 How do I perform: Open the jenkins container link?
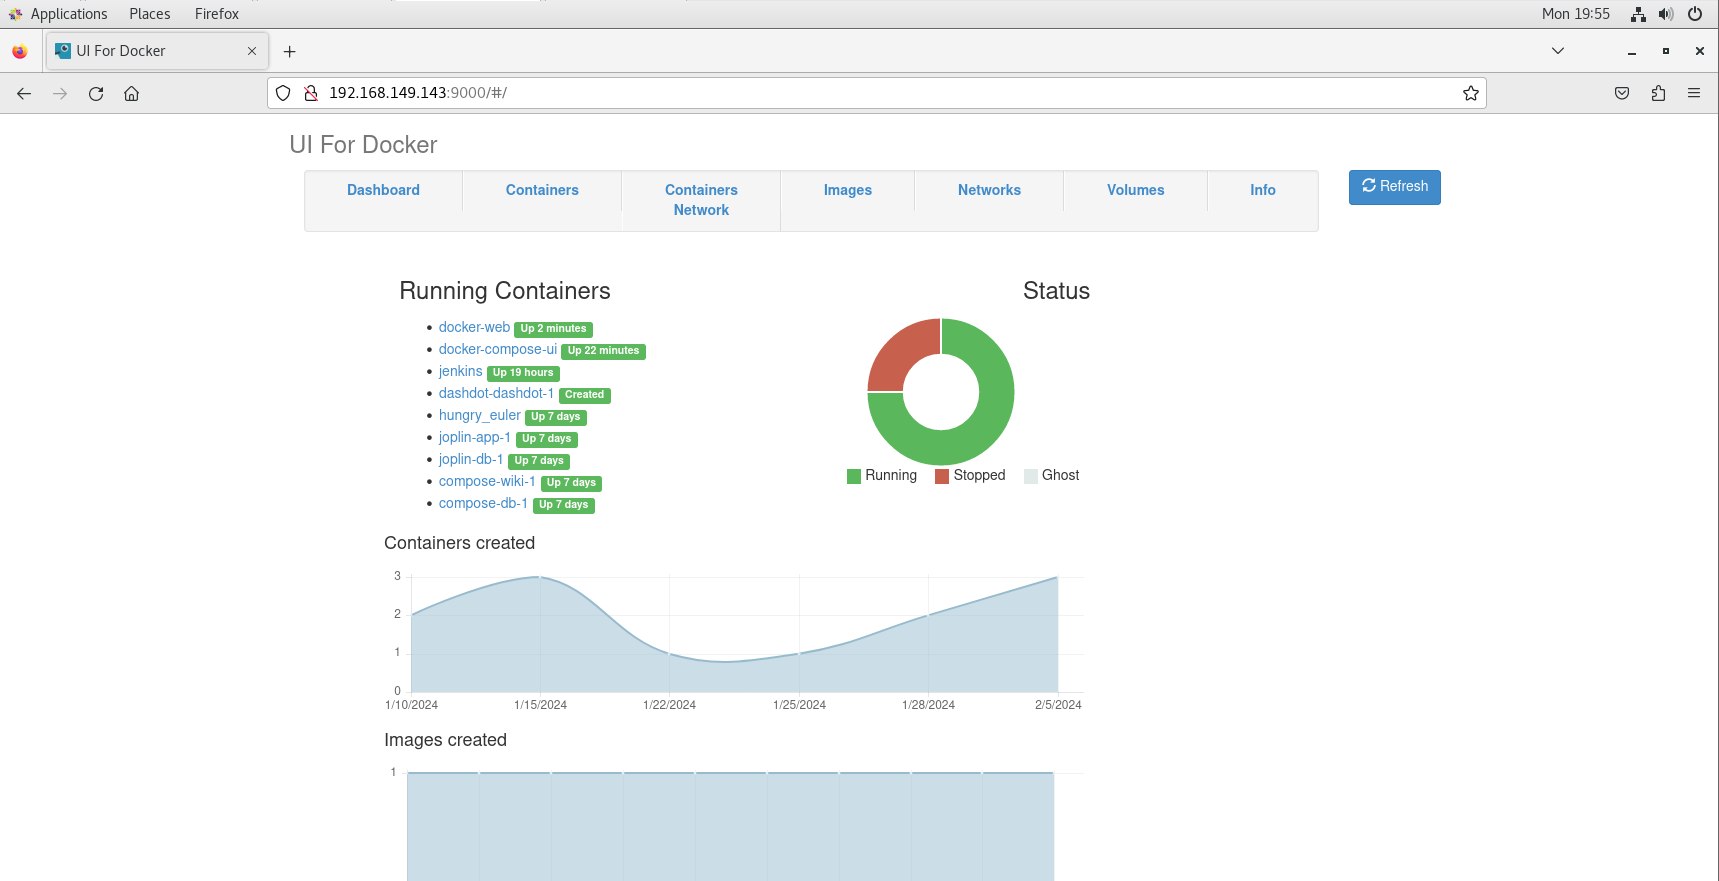(x=460, y=371)
